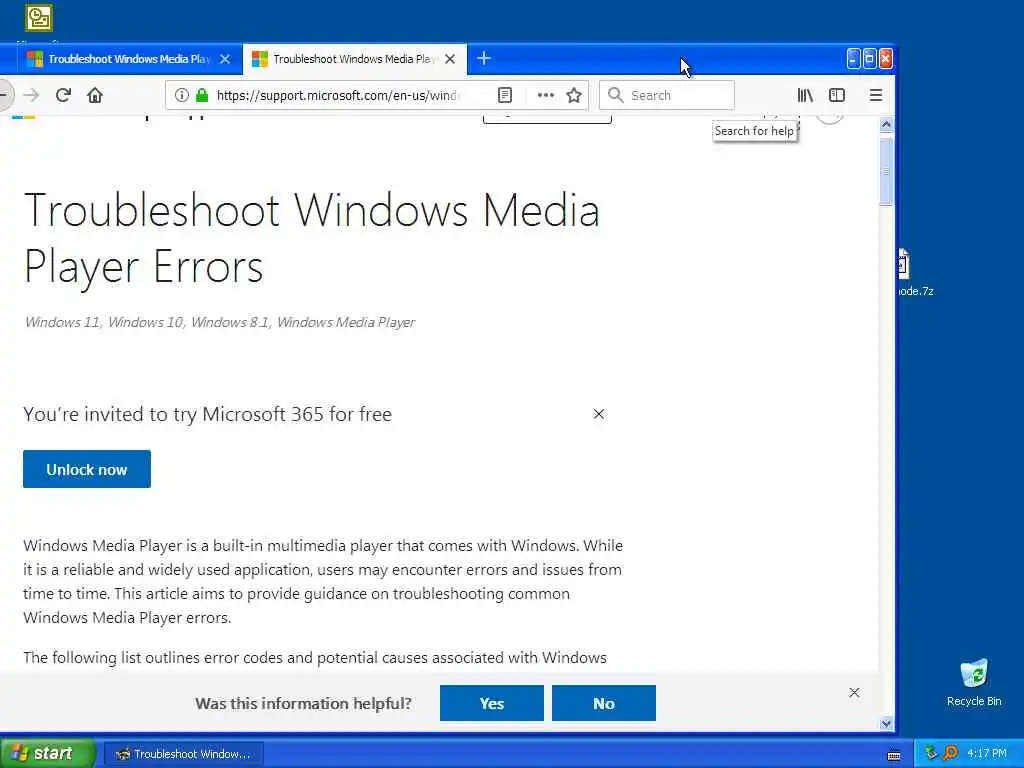Click the green secure connection padlock
This screenshot has width=1024, height=768.
(x=202, y=95)
